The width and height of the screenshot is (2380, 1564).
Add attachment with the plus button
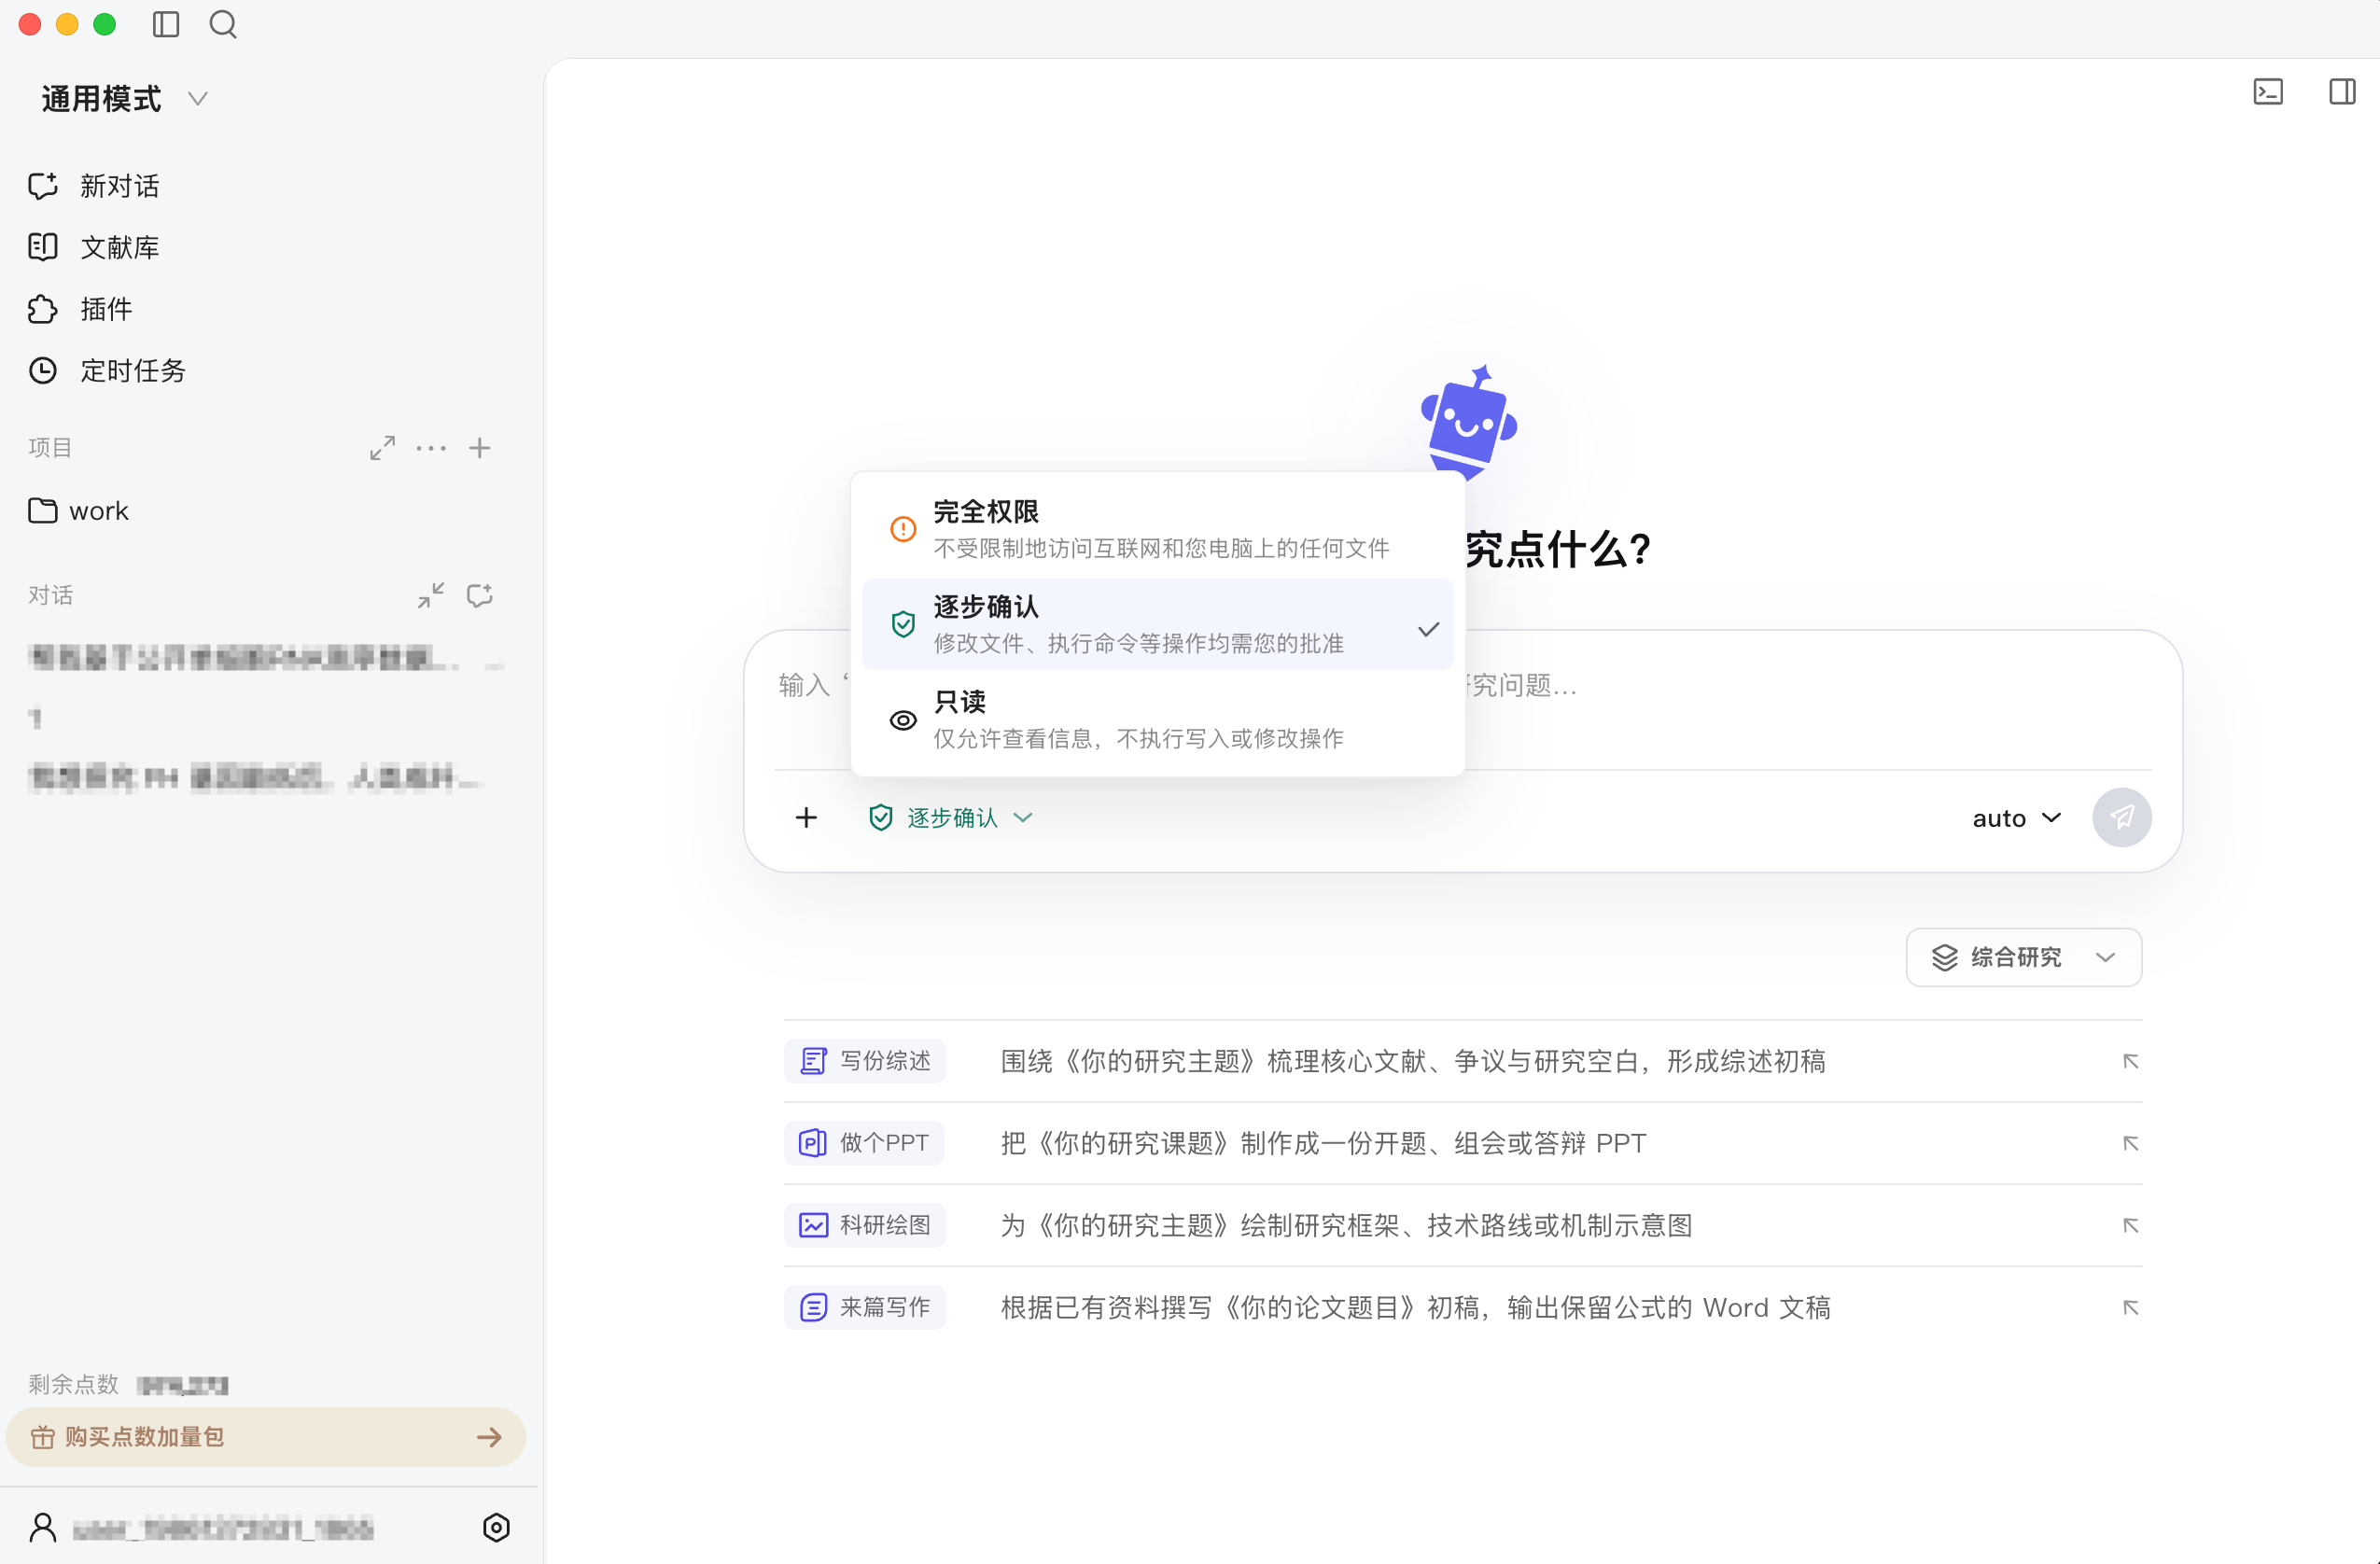(x=807, y=818)
